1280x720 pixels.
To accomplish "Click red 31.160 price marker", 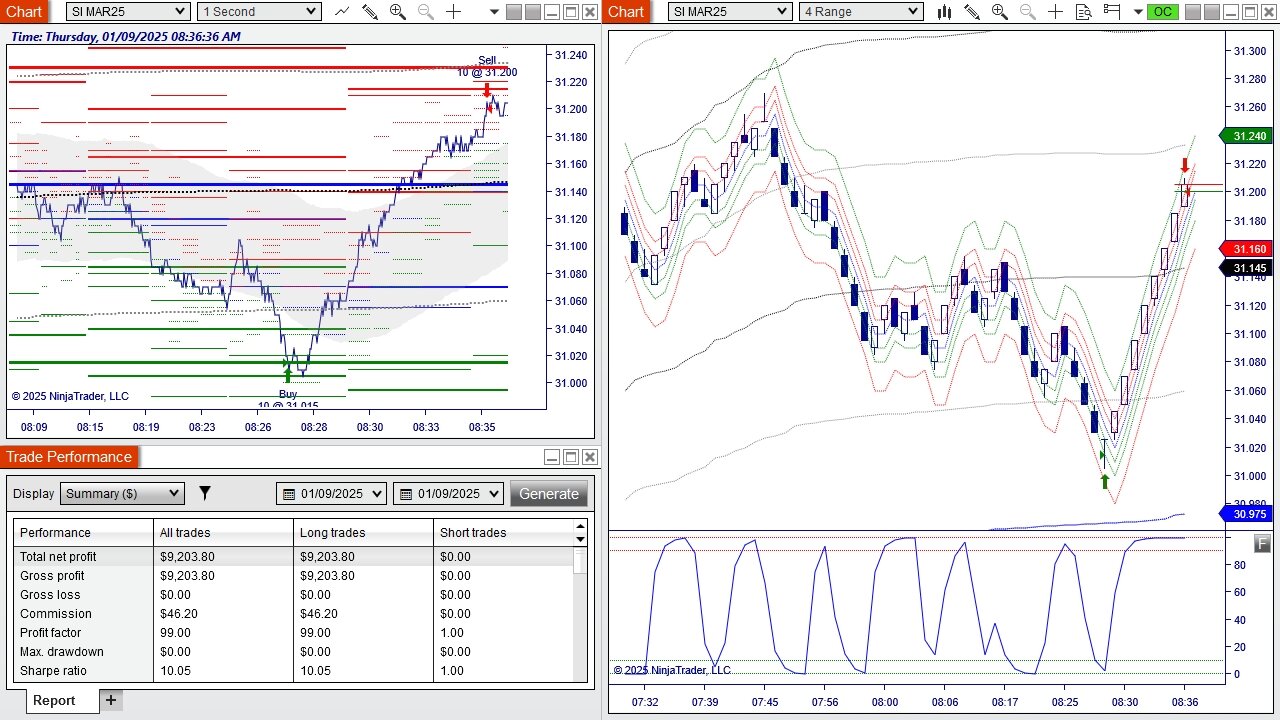I will coord(1246,249).
